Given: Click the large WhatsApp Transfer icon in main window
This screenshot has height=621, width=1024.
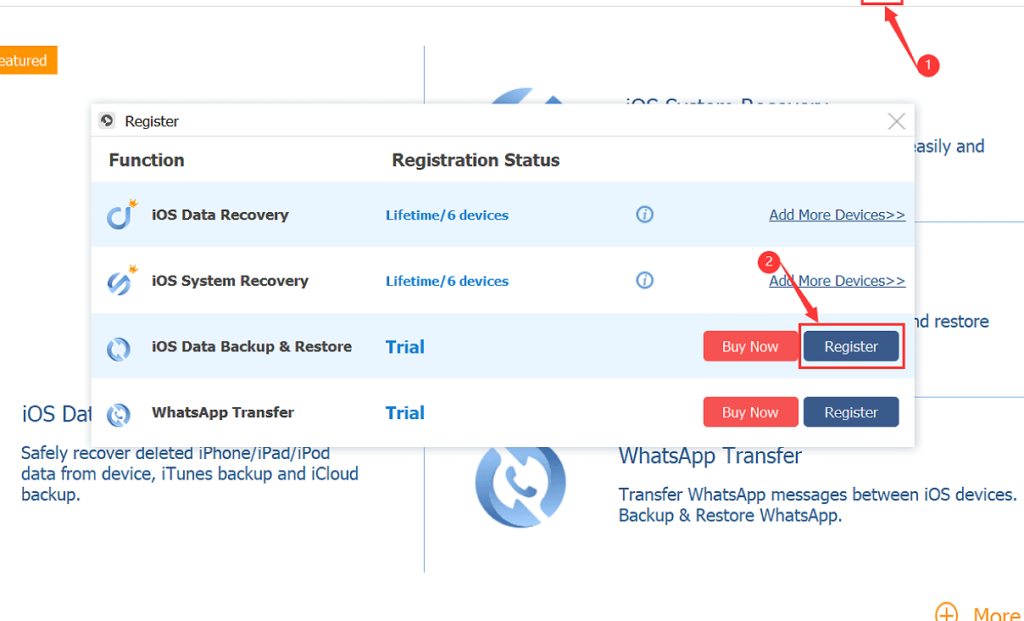Looking at the screenshot, I should click(x=520, y=485).
